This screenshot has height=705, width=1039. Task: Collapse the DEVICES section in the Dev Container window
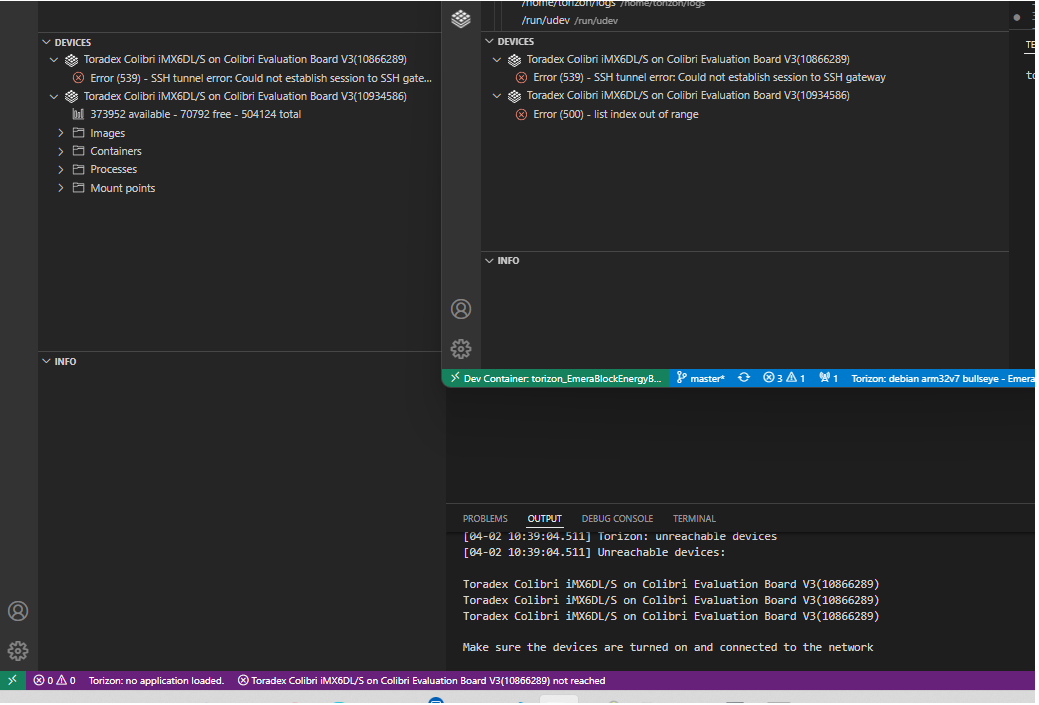click(x=489, y=42)
